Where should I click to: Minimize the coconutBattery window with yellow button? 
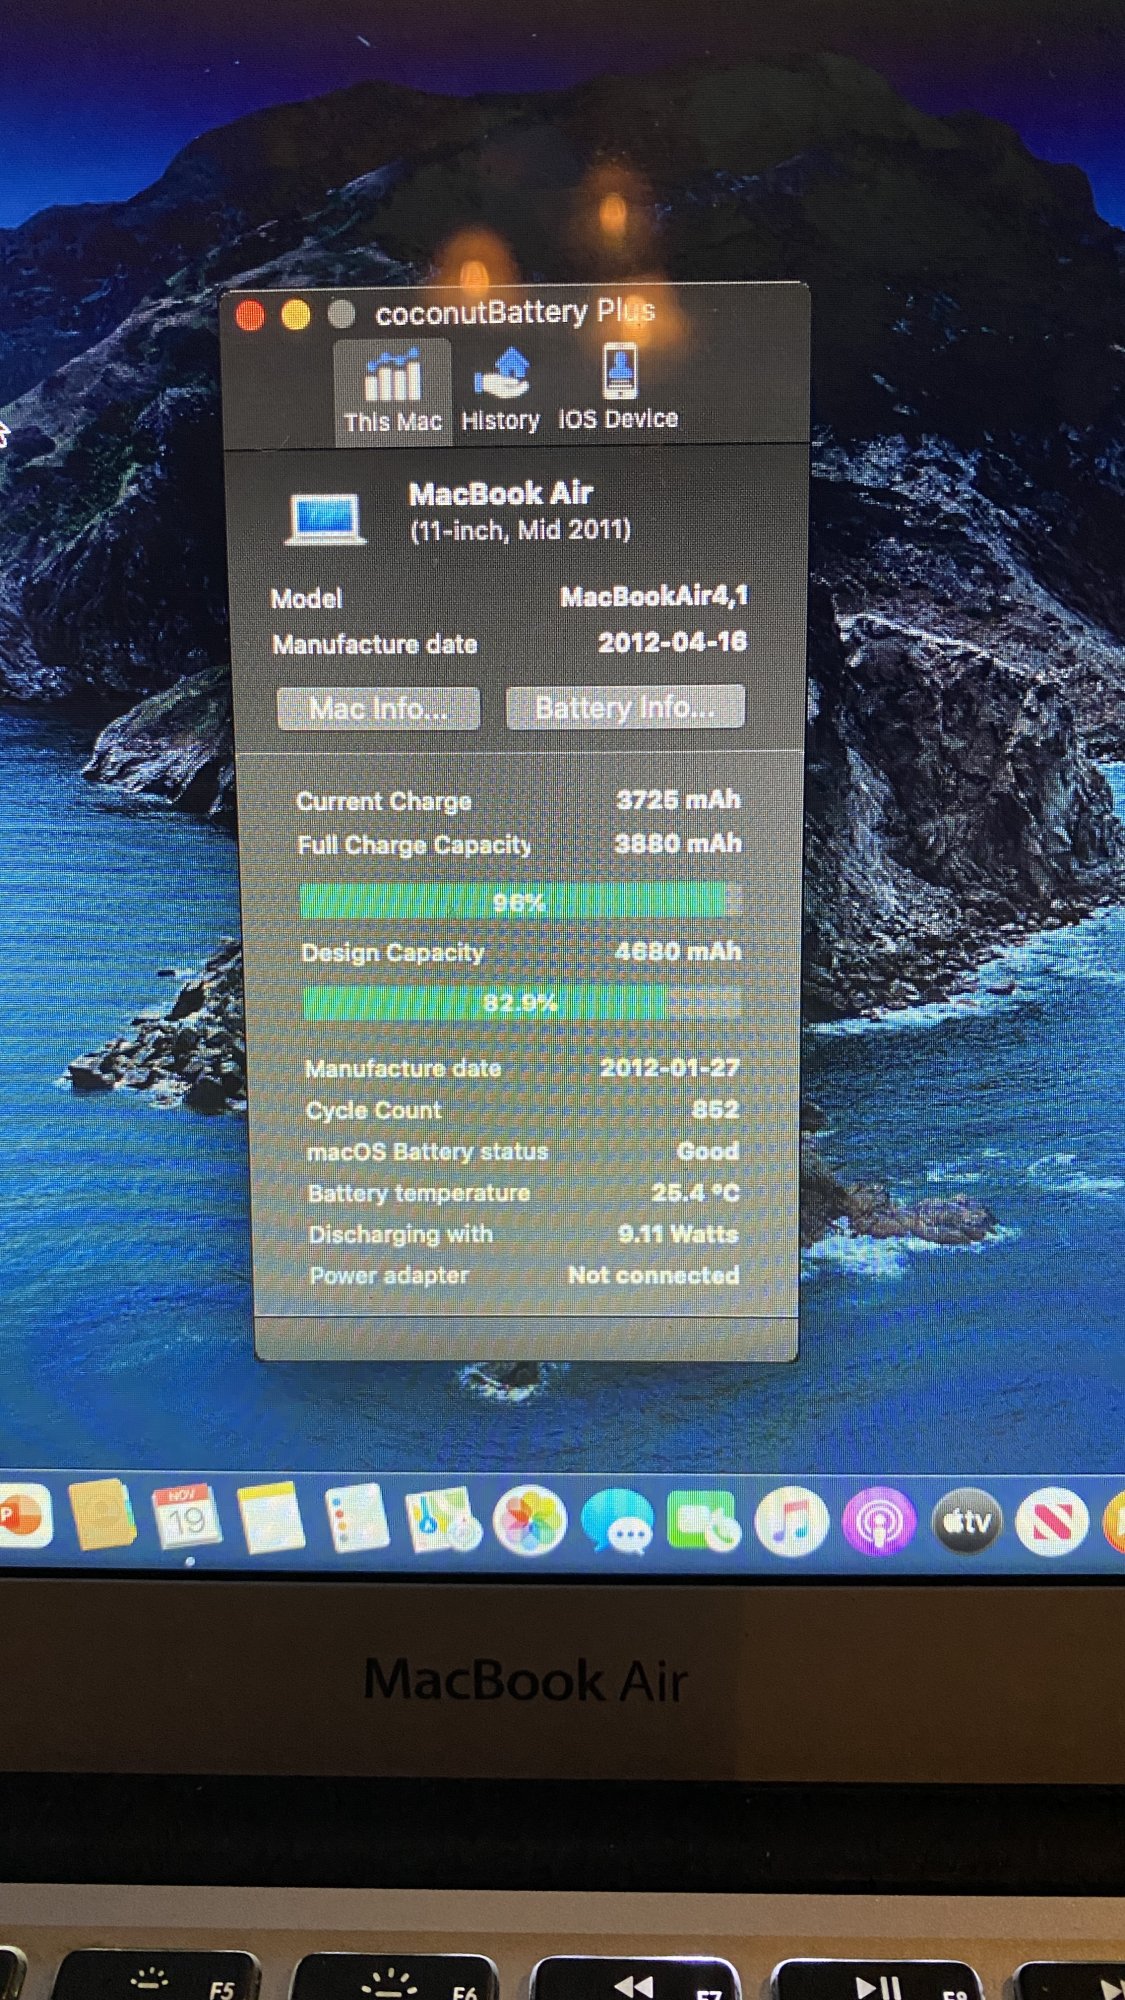tap(295, 315)
